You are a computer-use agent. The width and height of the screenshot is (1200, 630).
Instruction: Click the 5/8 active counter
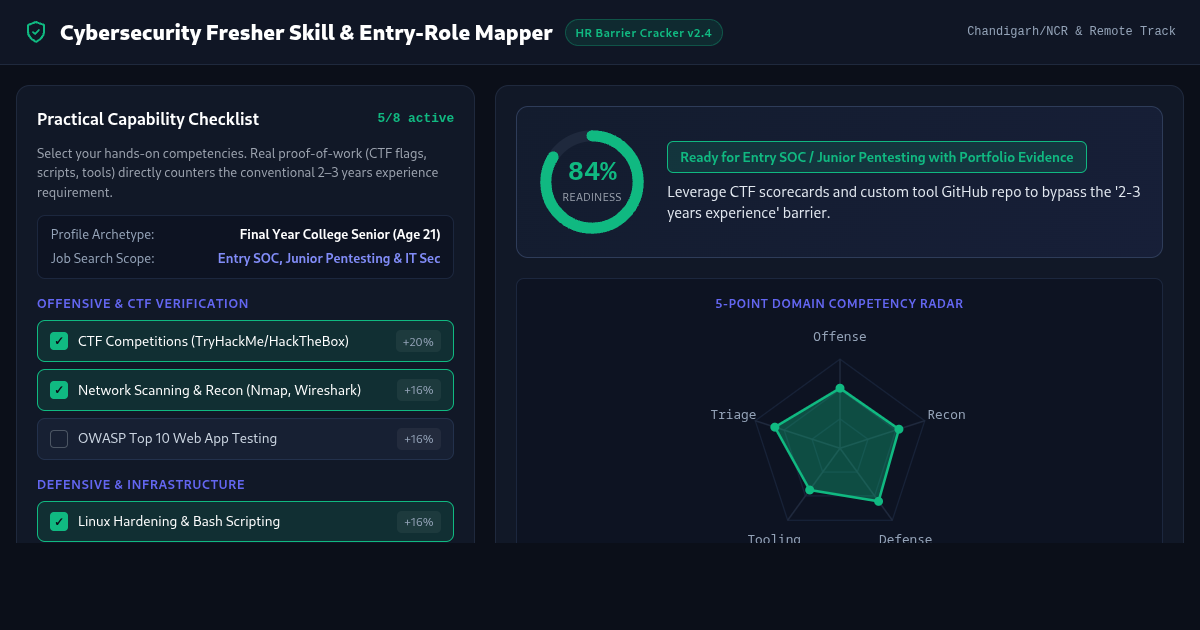coord(415,118)
